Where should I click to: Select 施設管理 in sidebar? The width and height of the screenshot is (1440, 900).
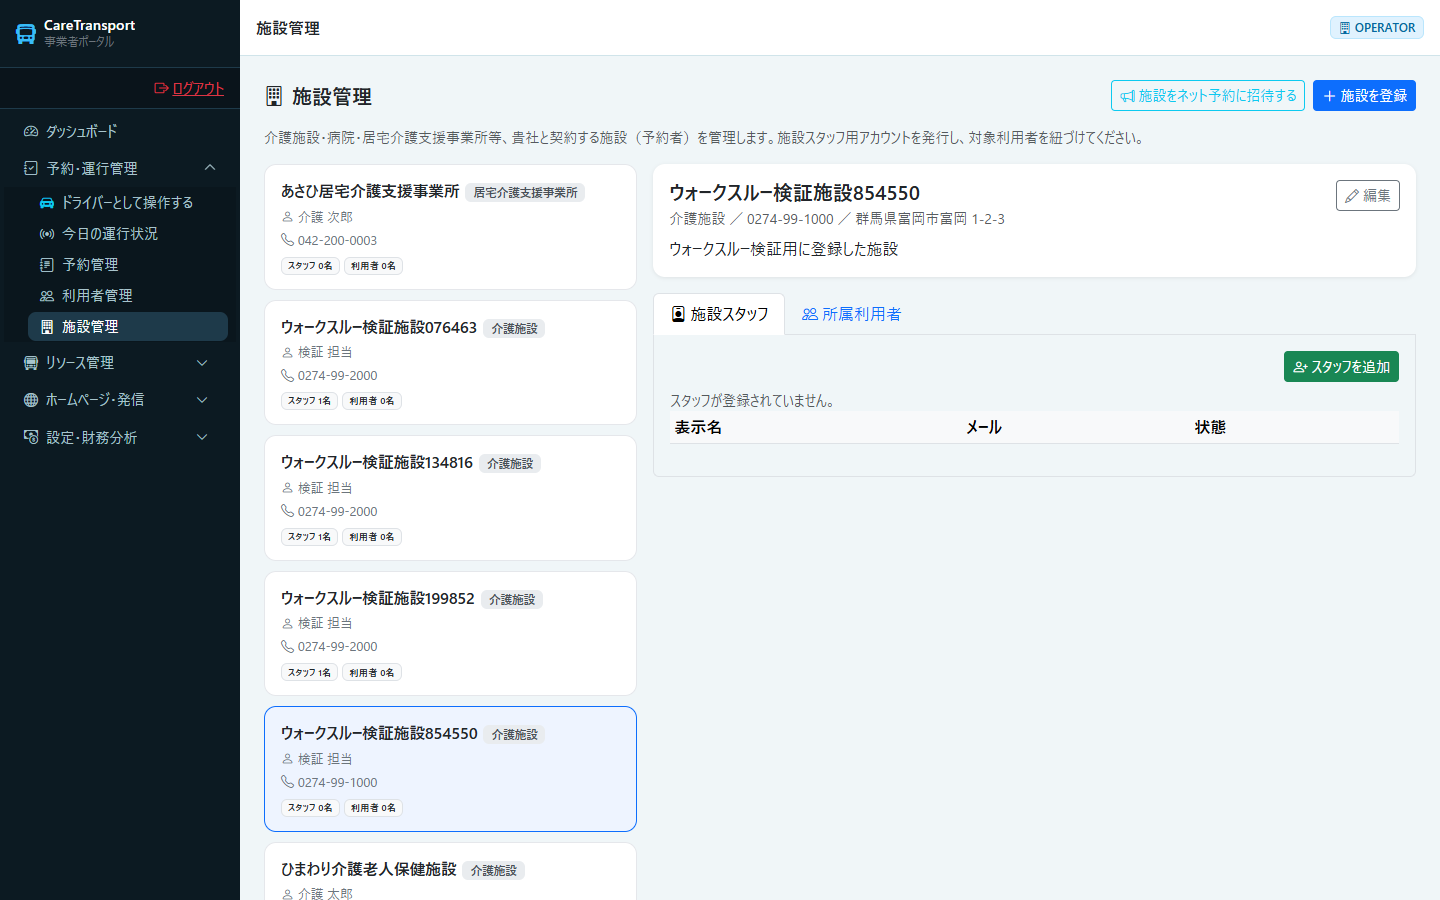tap(128, 326)
